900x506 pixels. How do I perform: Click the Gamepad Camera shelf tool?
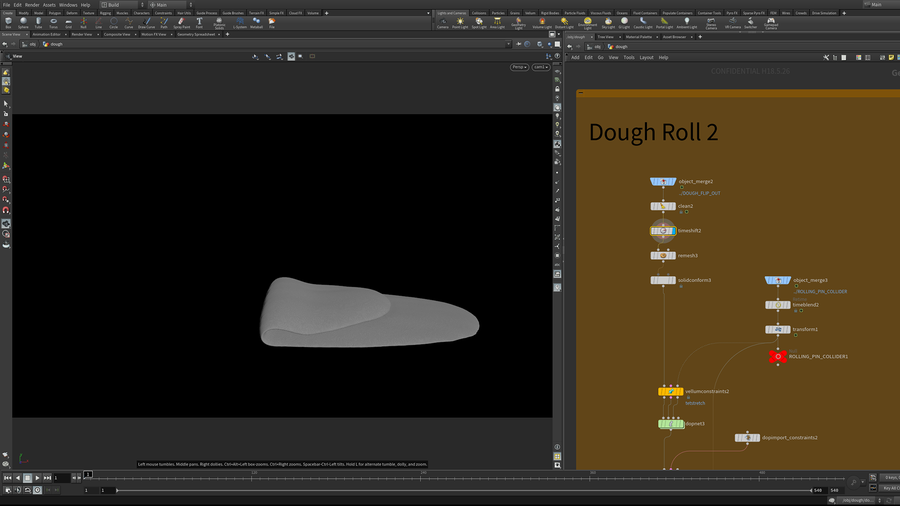coord(771,22)
